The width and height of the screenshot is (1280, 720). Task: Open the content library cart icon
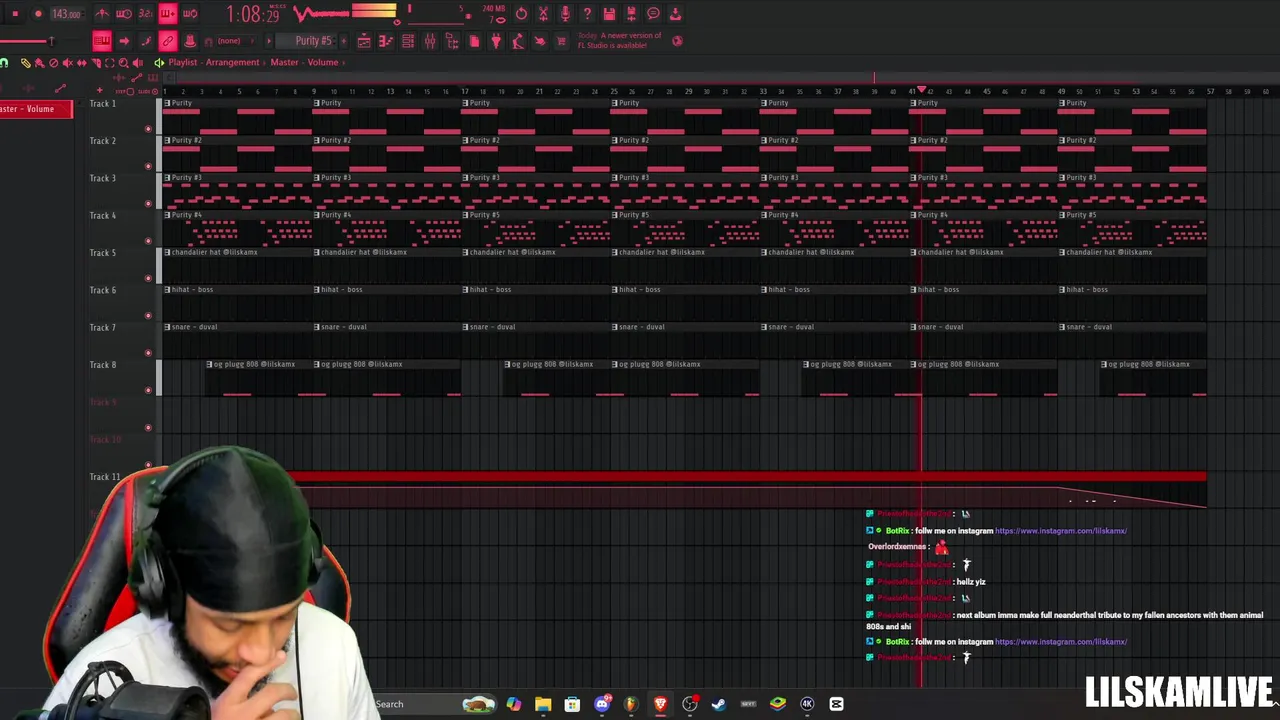click(x=561, y=41)
